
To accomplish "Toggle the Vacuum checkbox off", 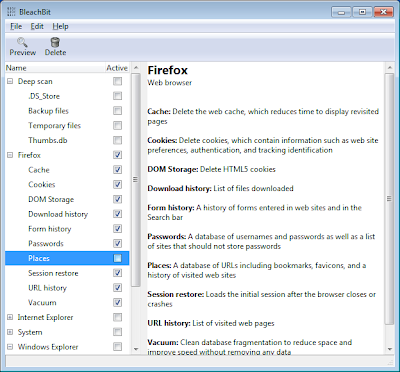I will (x=117, y=302).
